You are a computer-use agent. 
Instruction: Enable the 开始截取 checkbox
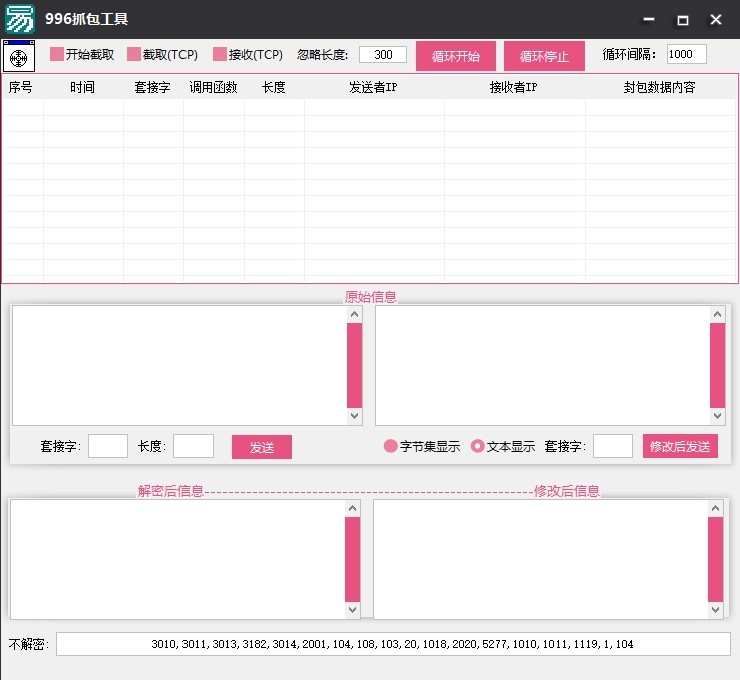(x=57, y=55)
